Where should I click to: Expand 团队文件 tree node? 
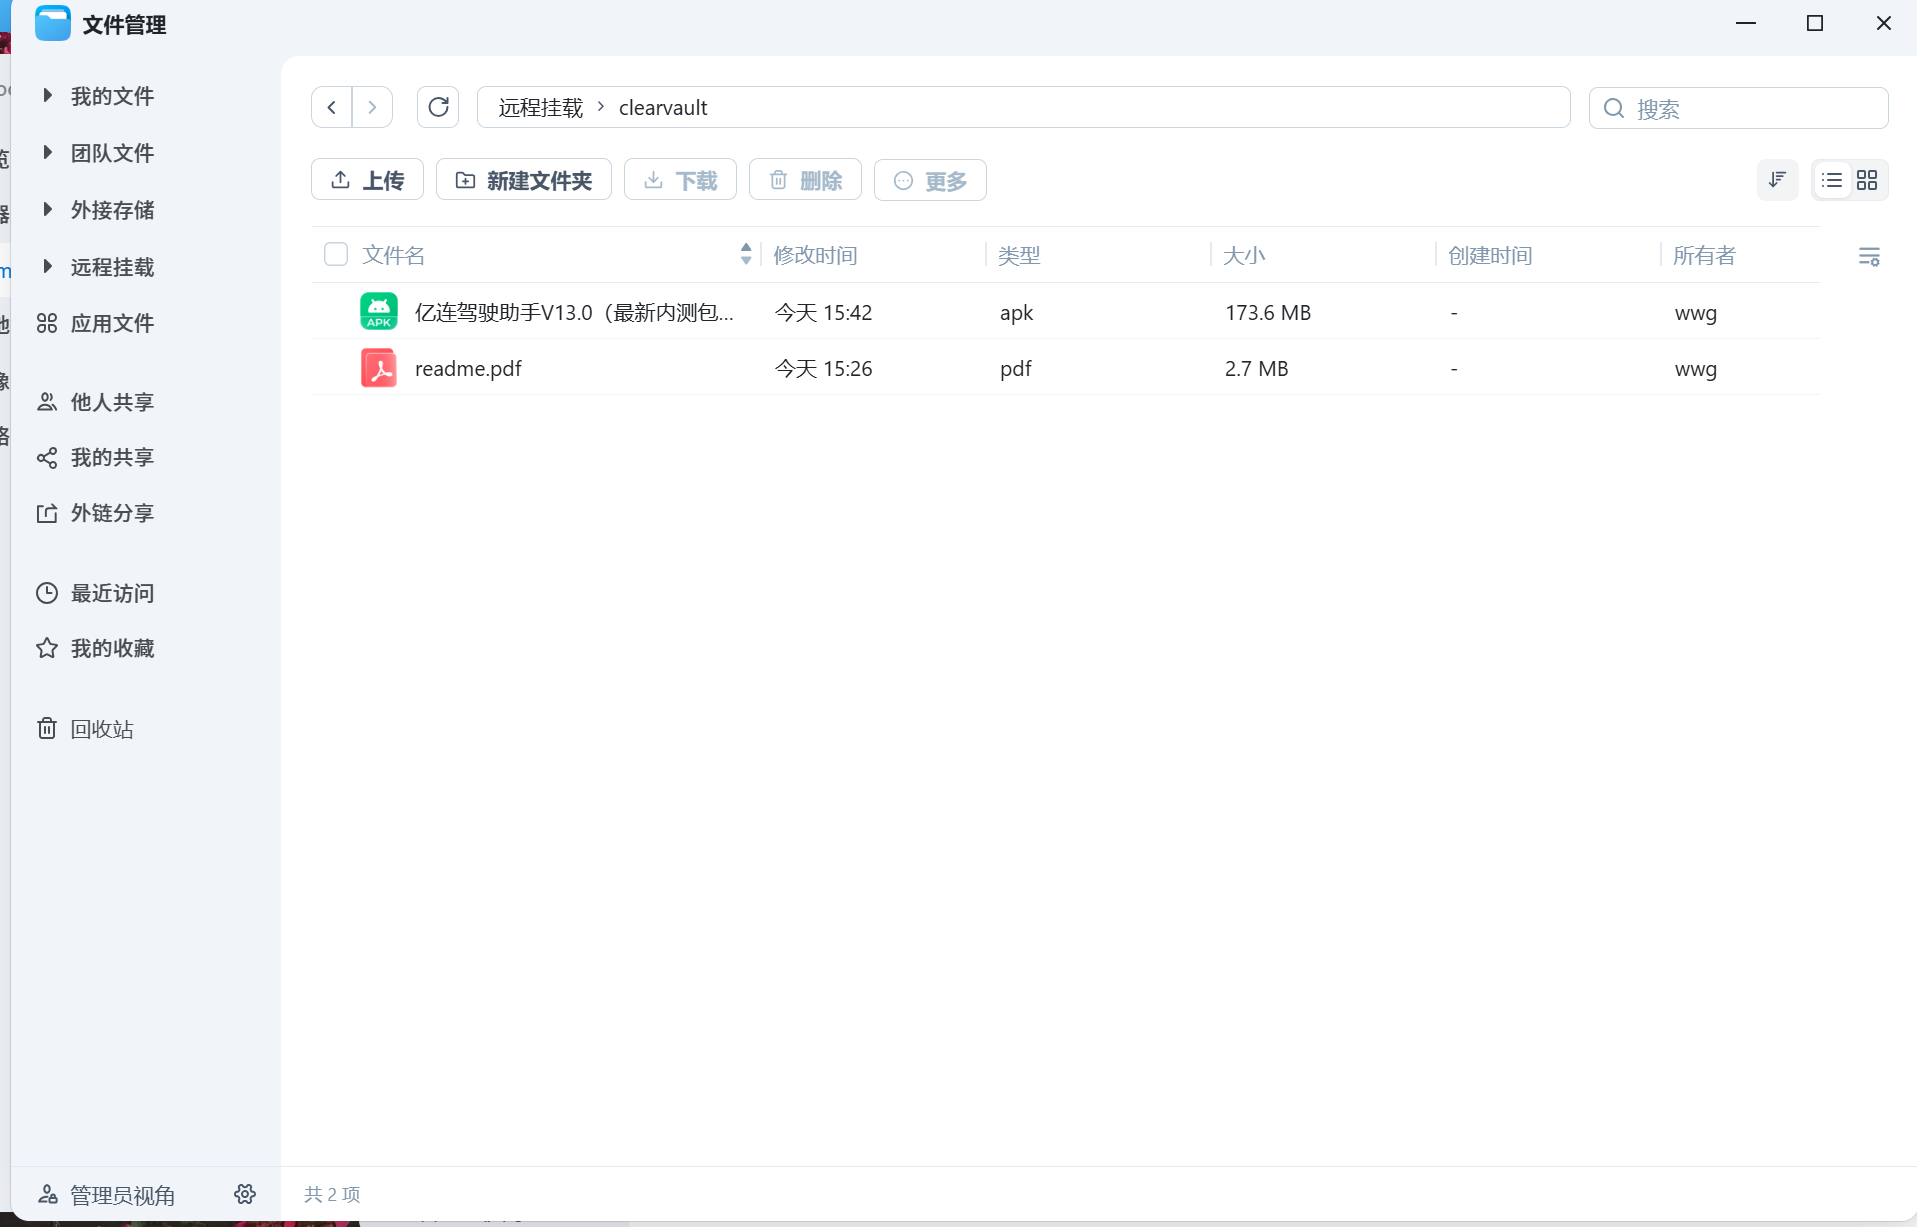[x=47, y=153]
